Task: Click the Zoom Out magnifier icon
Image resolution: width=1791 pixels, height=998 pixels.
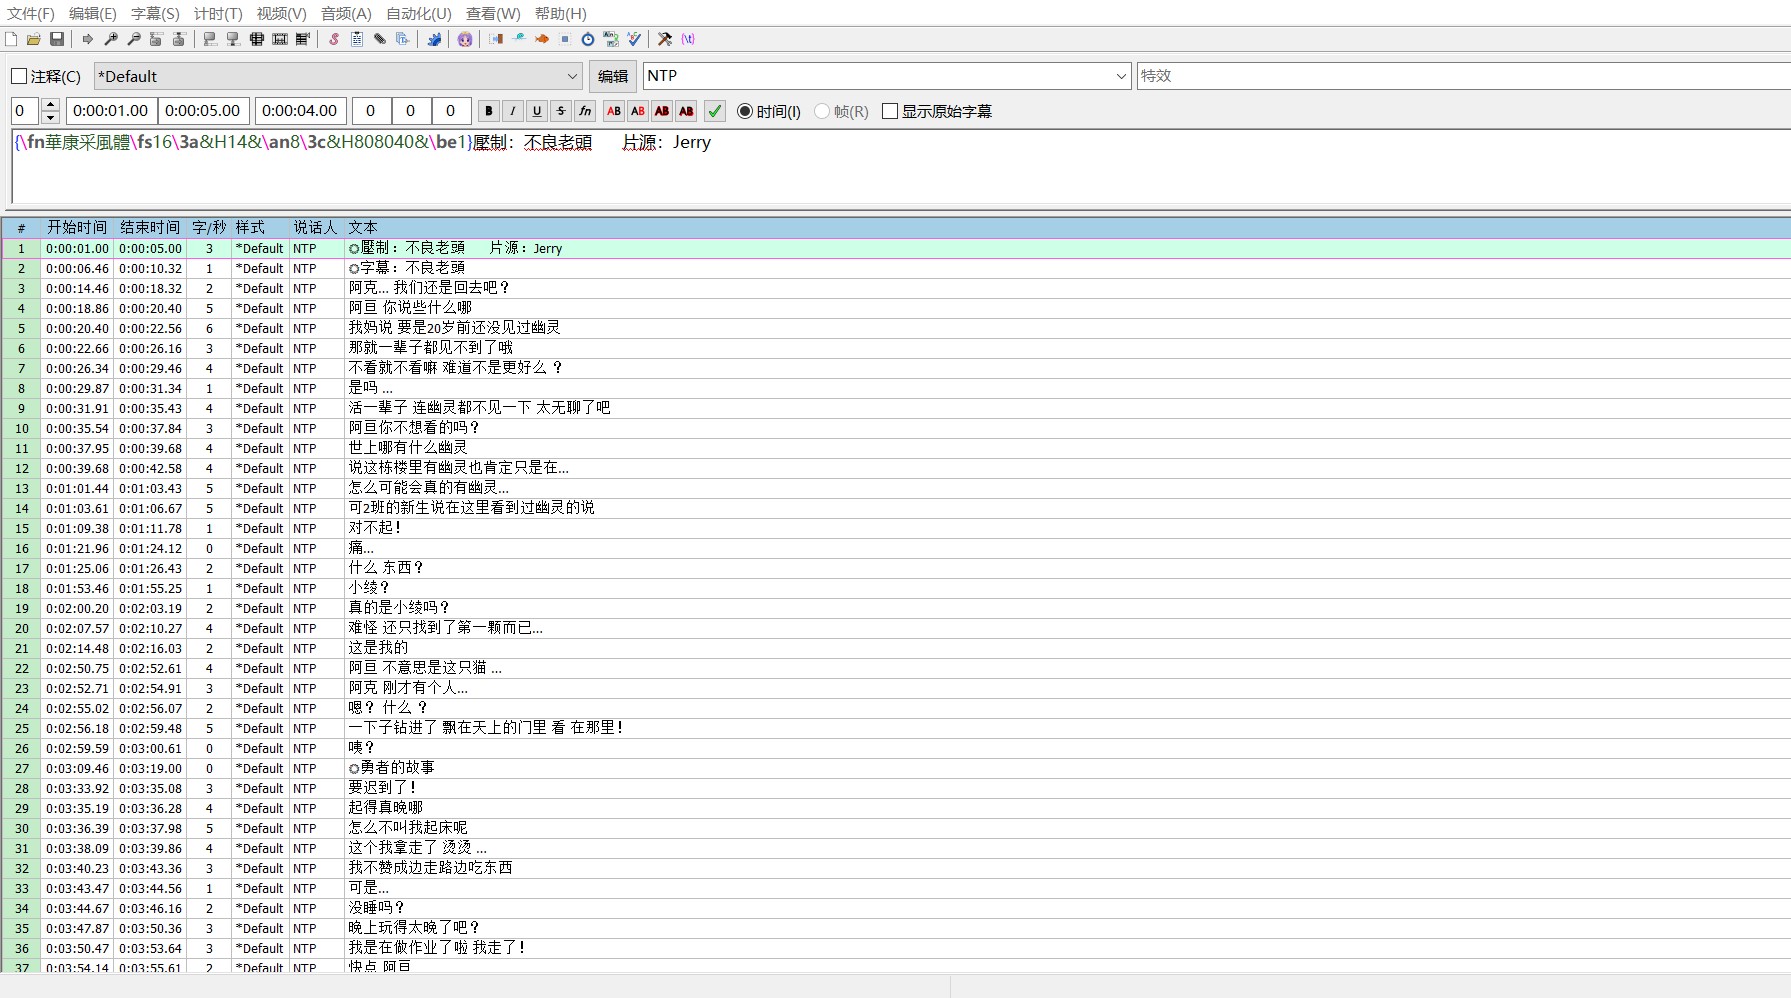Action: point(134,39)
